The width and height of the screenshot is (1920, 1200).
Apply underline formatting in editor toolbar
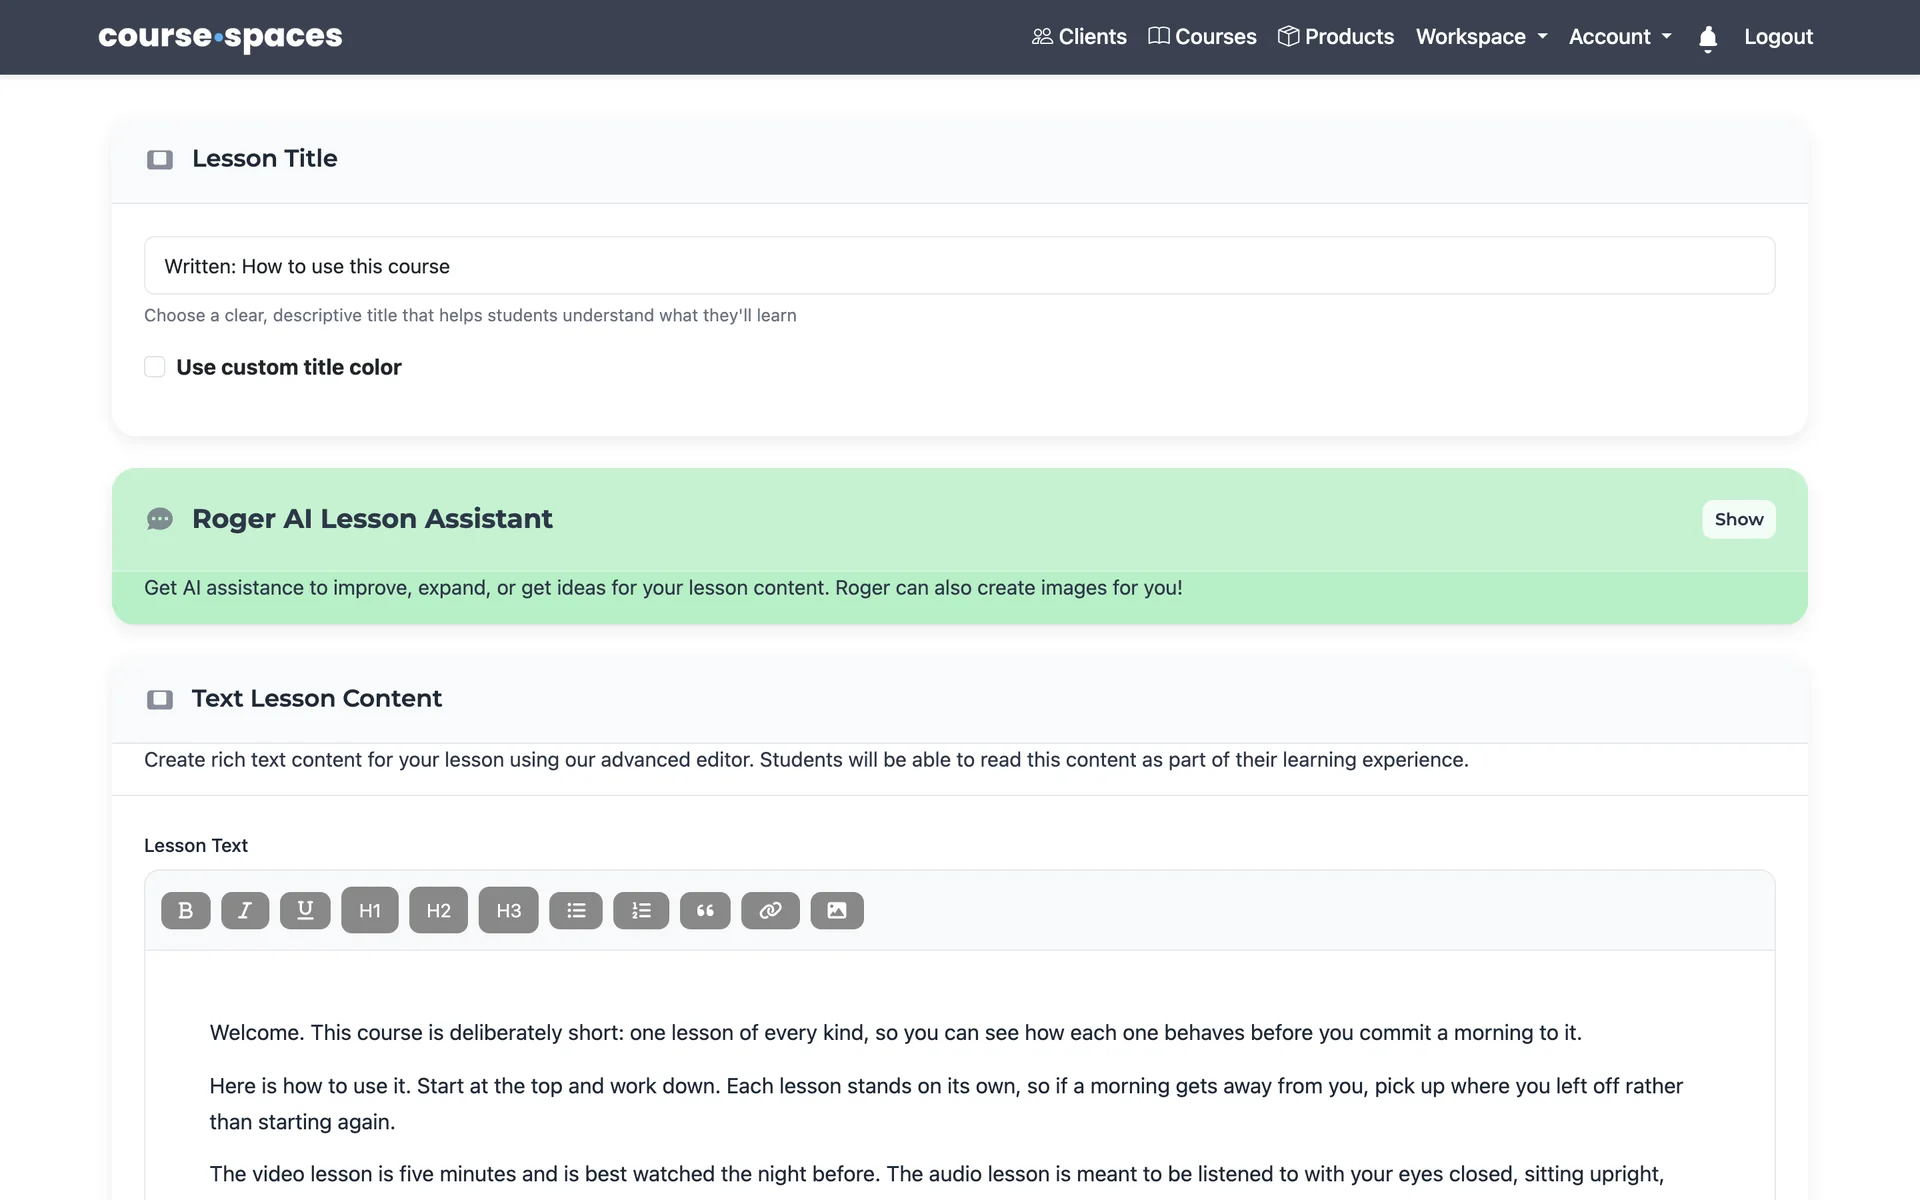305,910
